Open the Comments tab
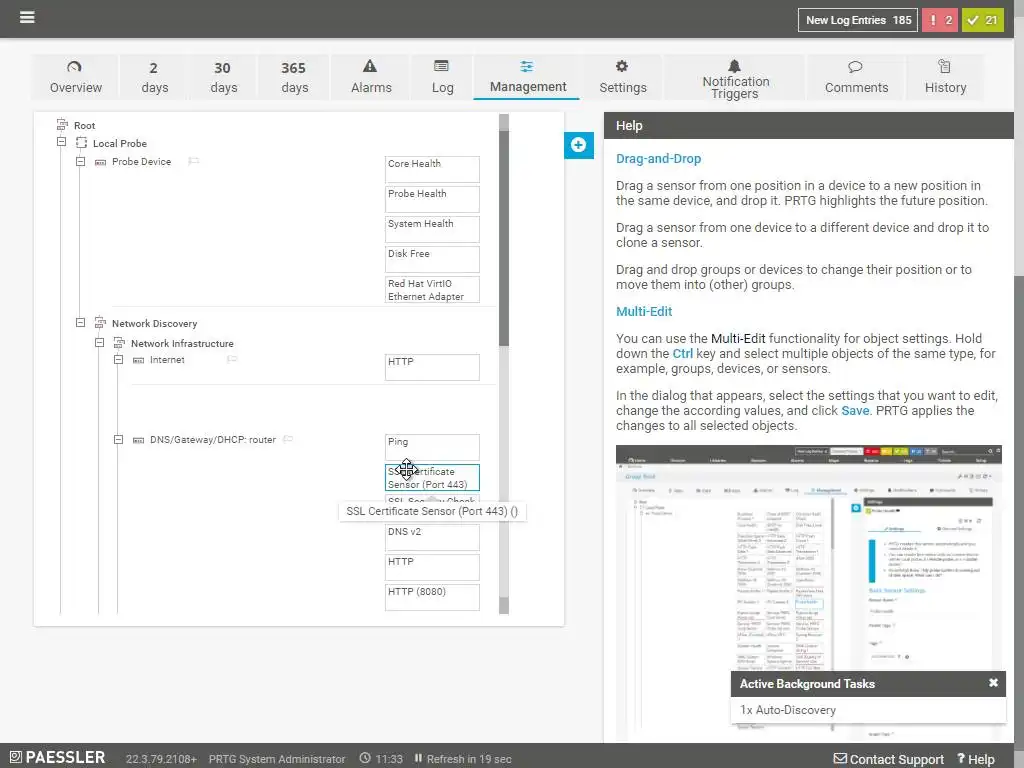 [x=856, y=77]
